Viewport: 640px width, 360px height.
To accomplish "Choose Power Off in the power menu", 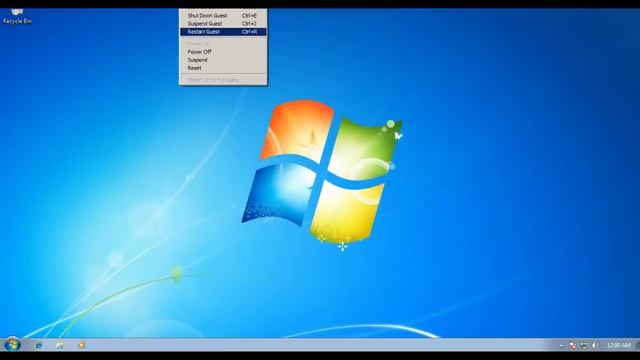I will [223, 52].
